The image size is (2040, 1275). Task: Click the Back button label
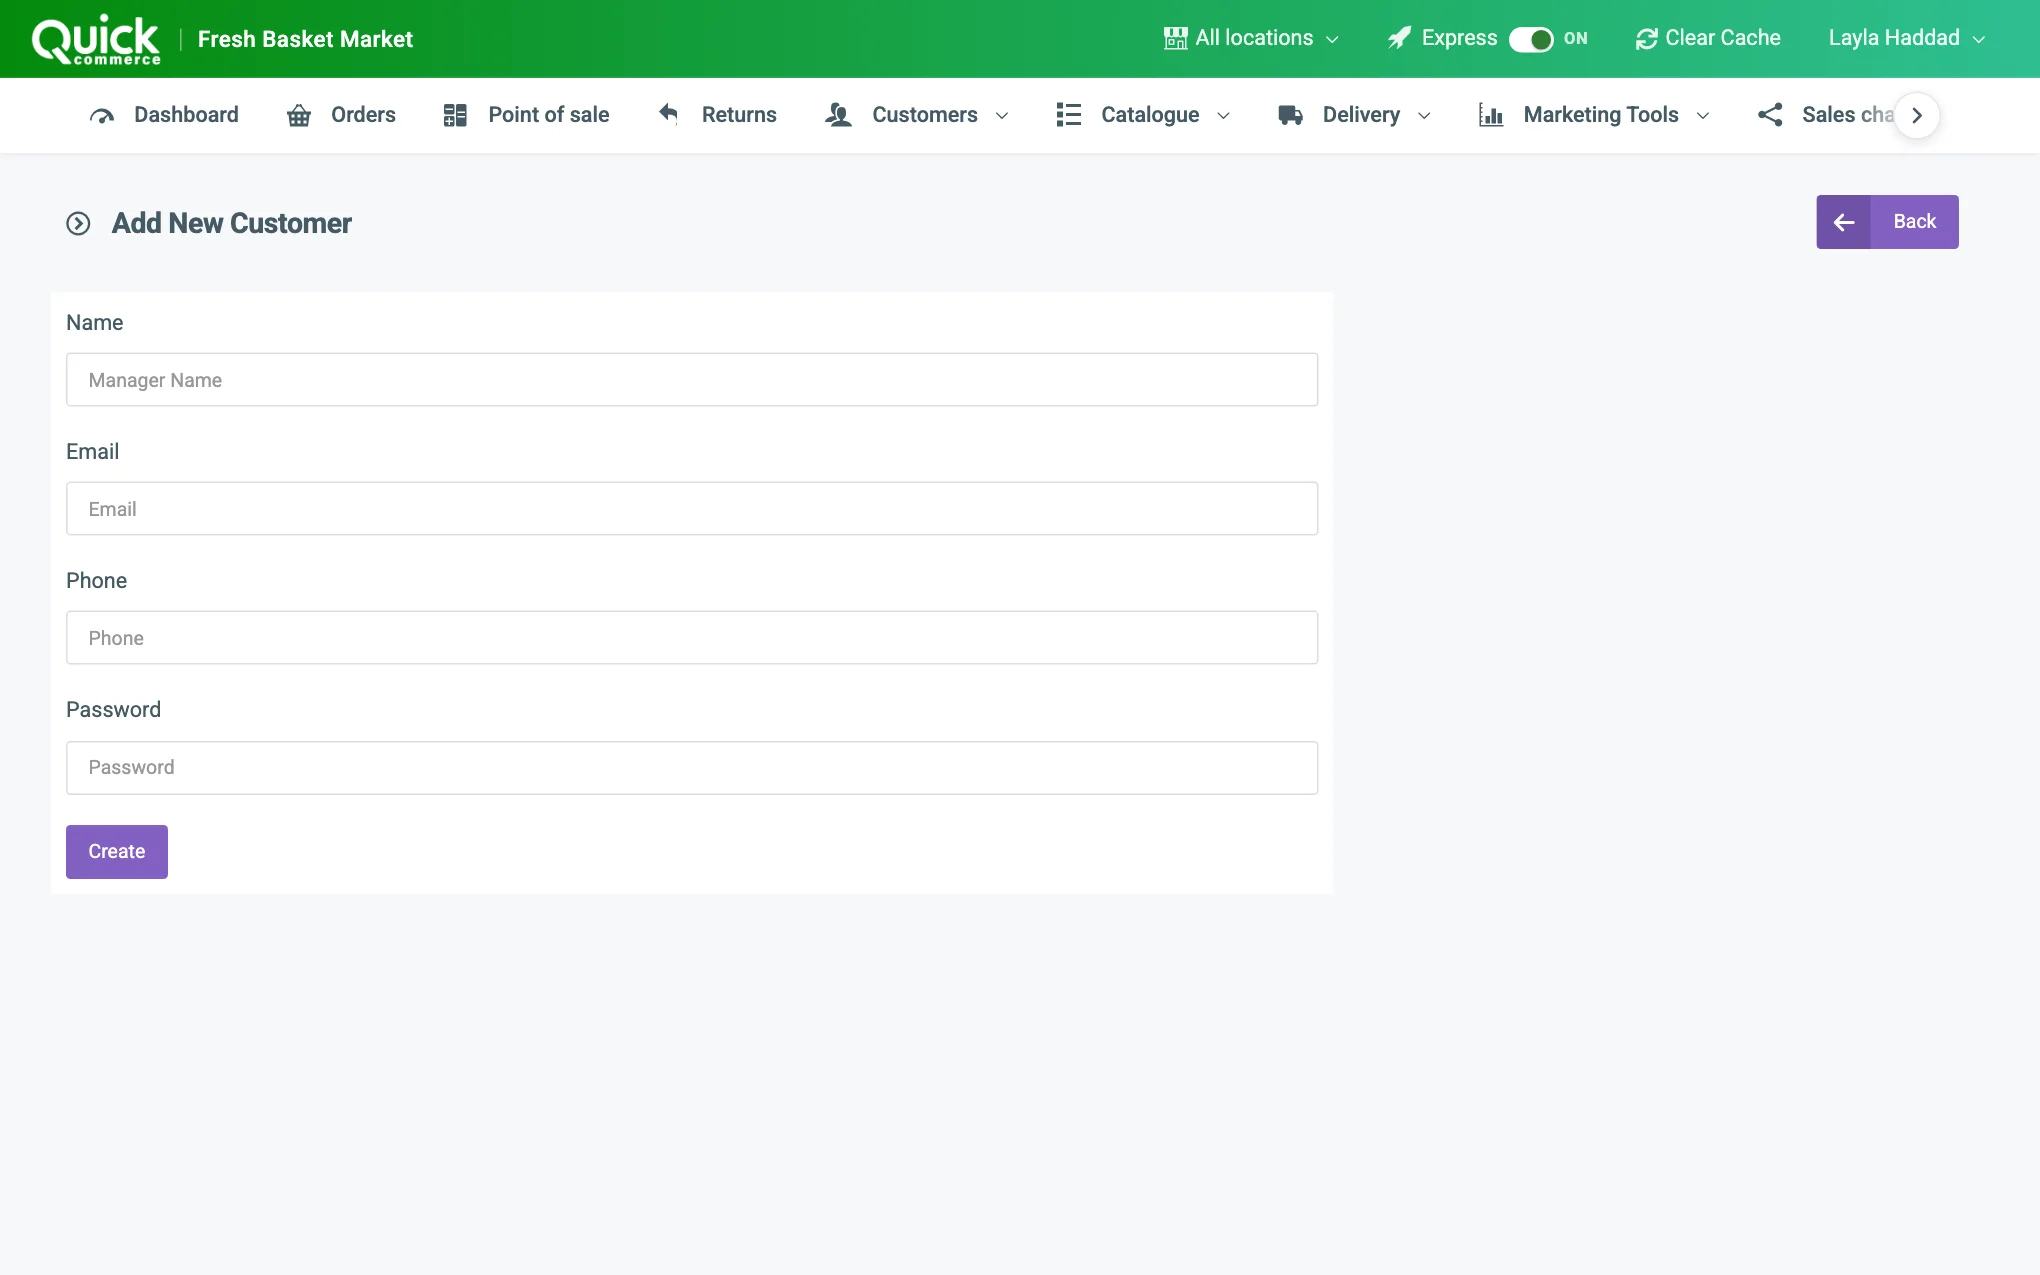point(1914,222)
